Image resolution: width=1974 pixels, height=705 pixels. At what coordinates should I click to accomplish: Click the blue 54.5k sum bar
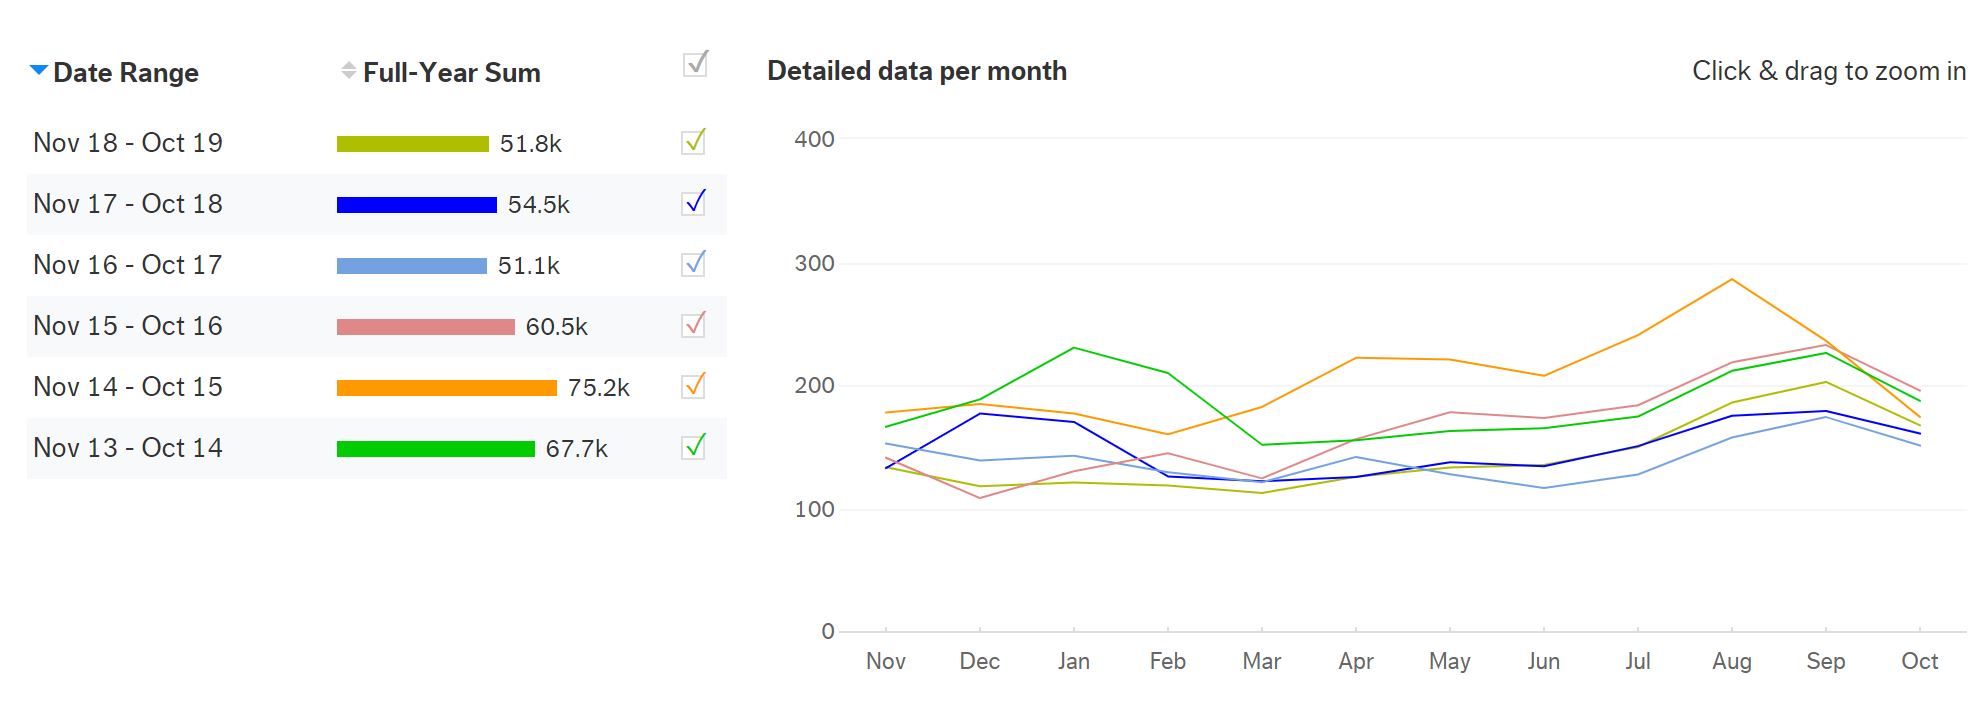pos(416,205)
